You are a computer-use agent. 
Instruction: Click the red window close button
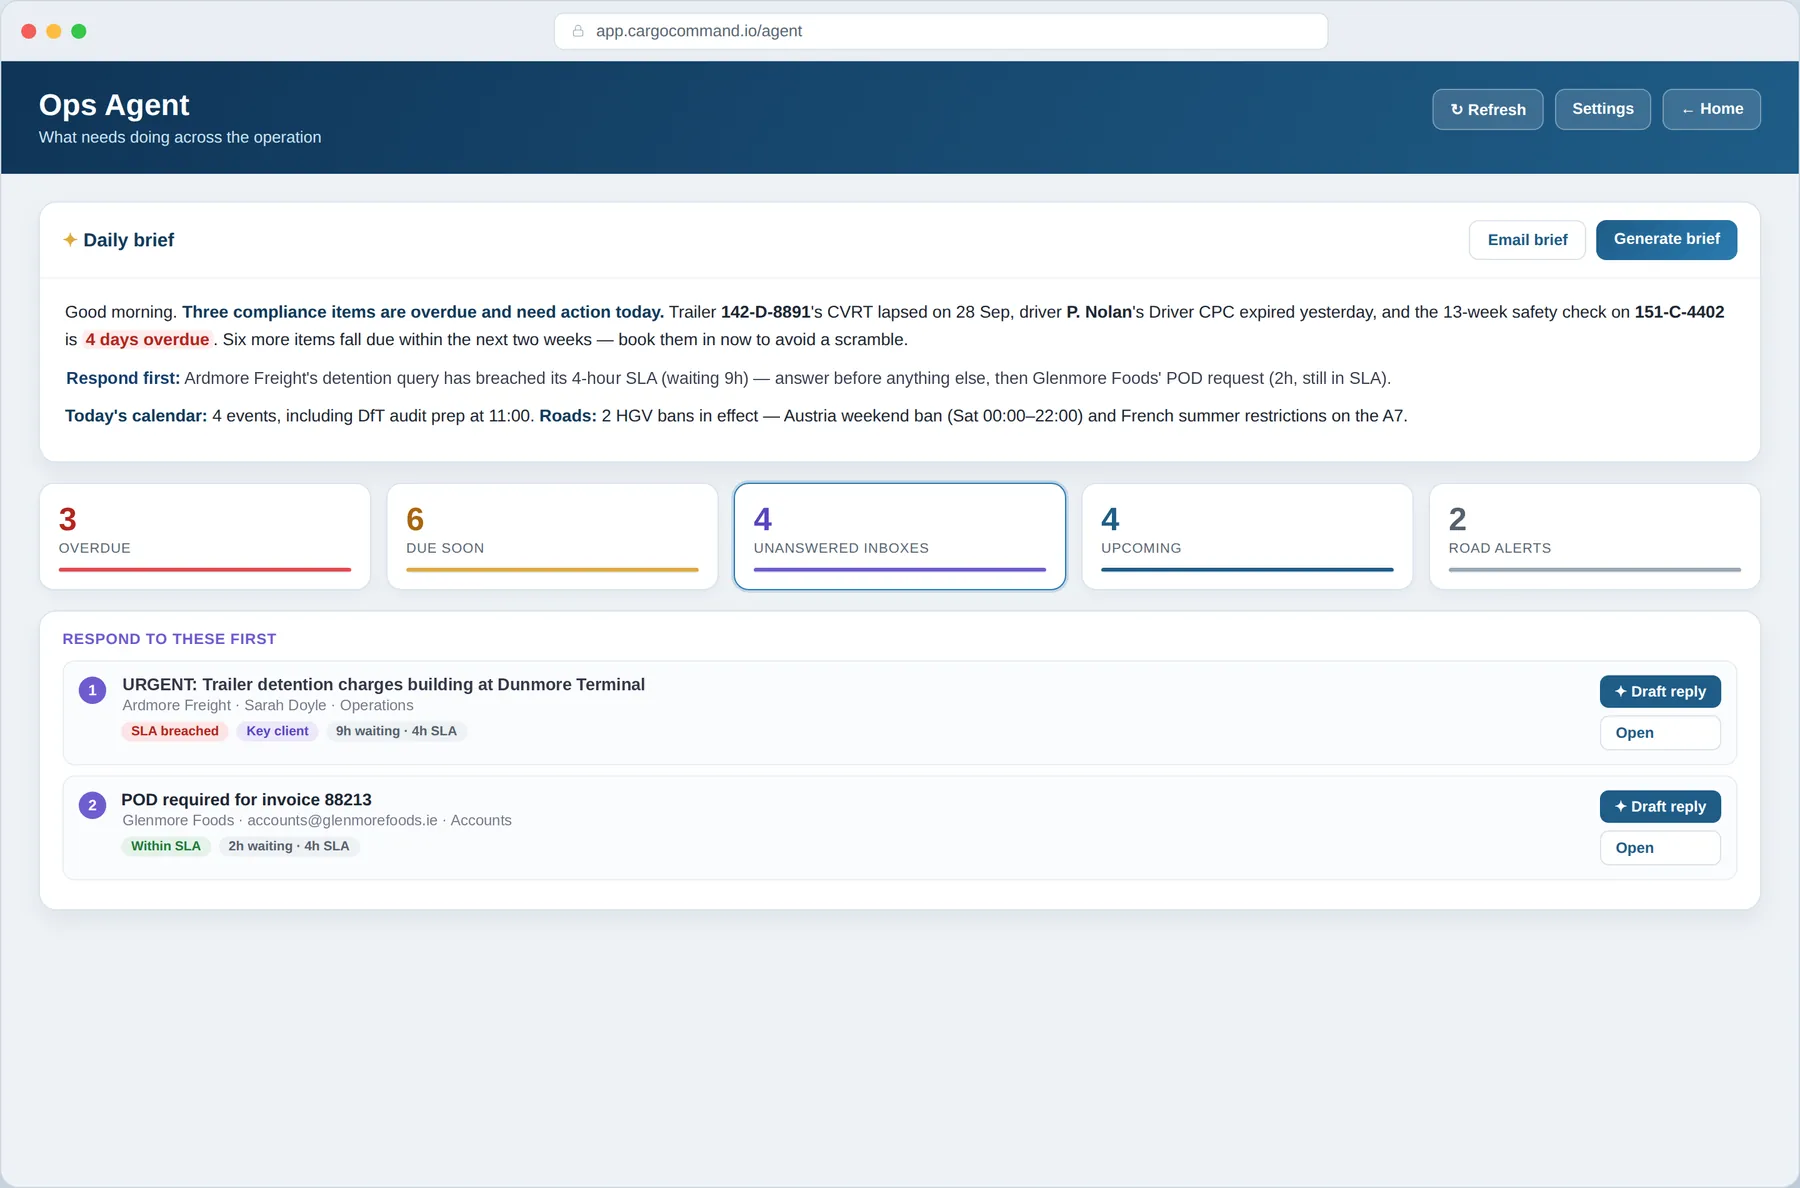(x=29, y=31)
